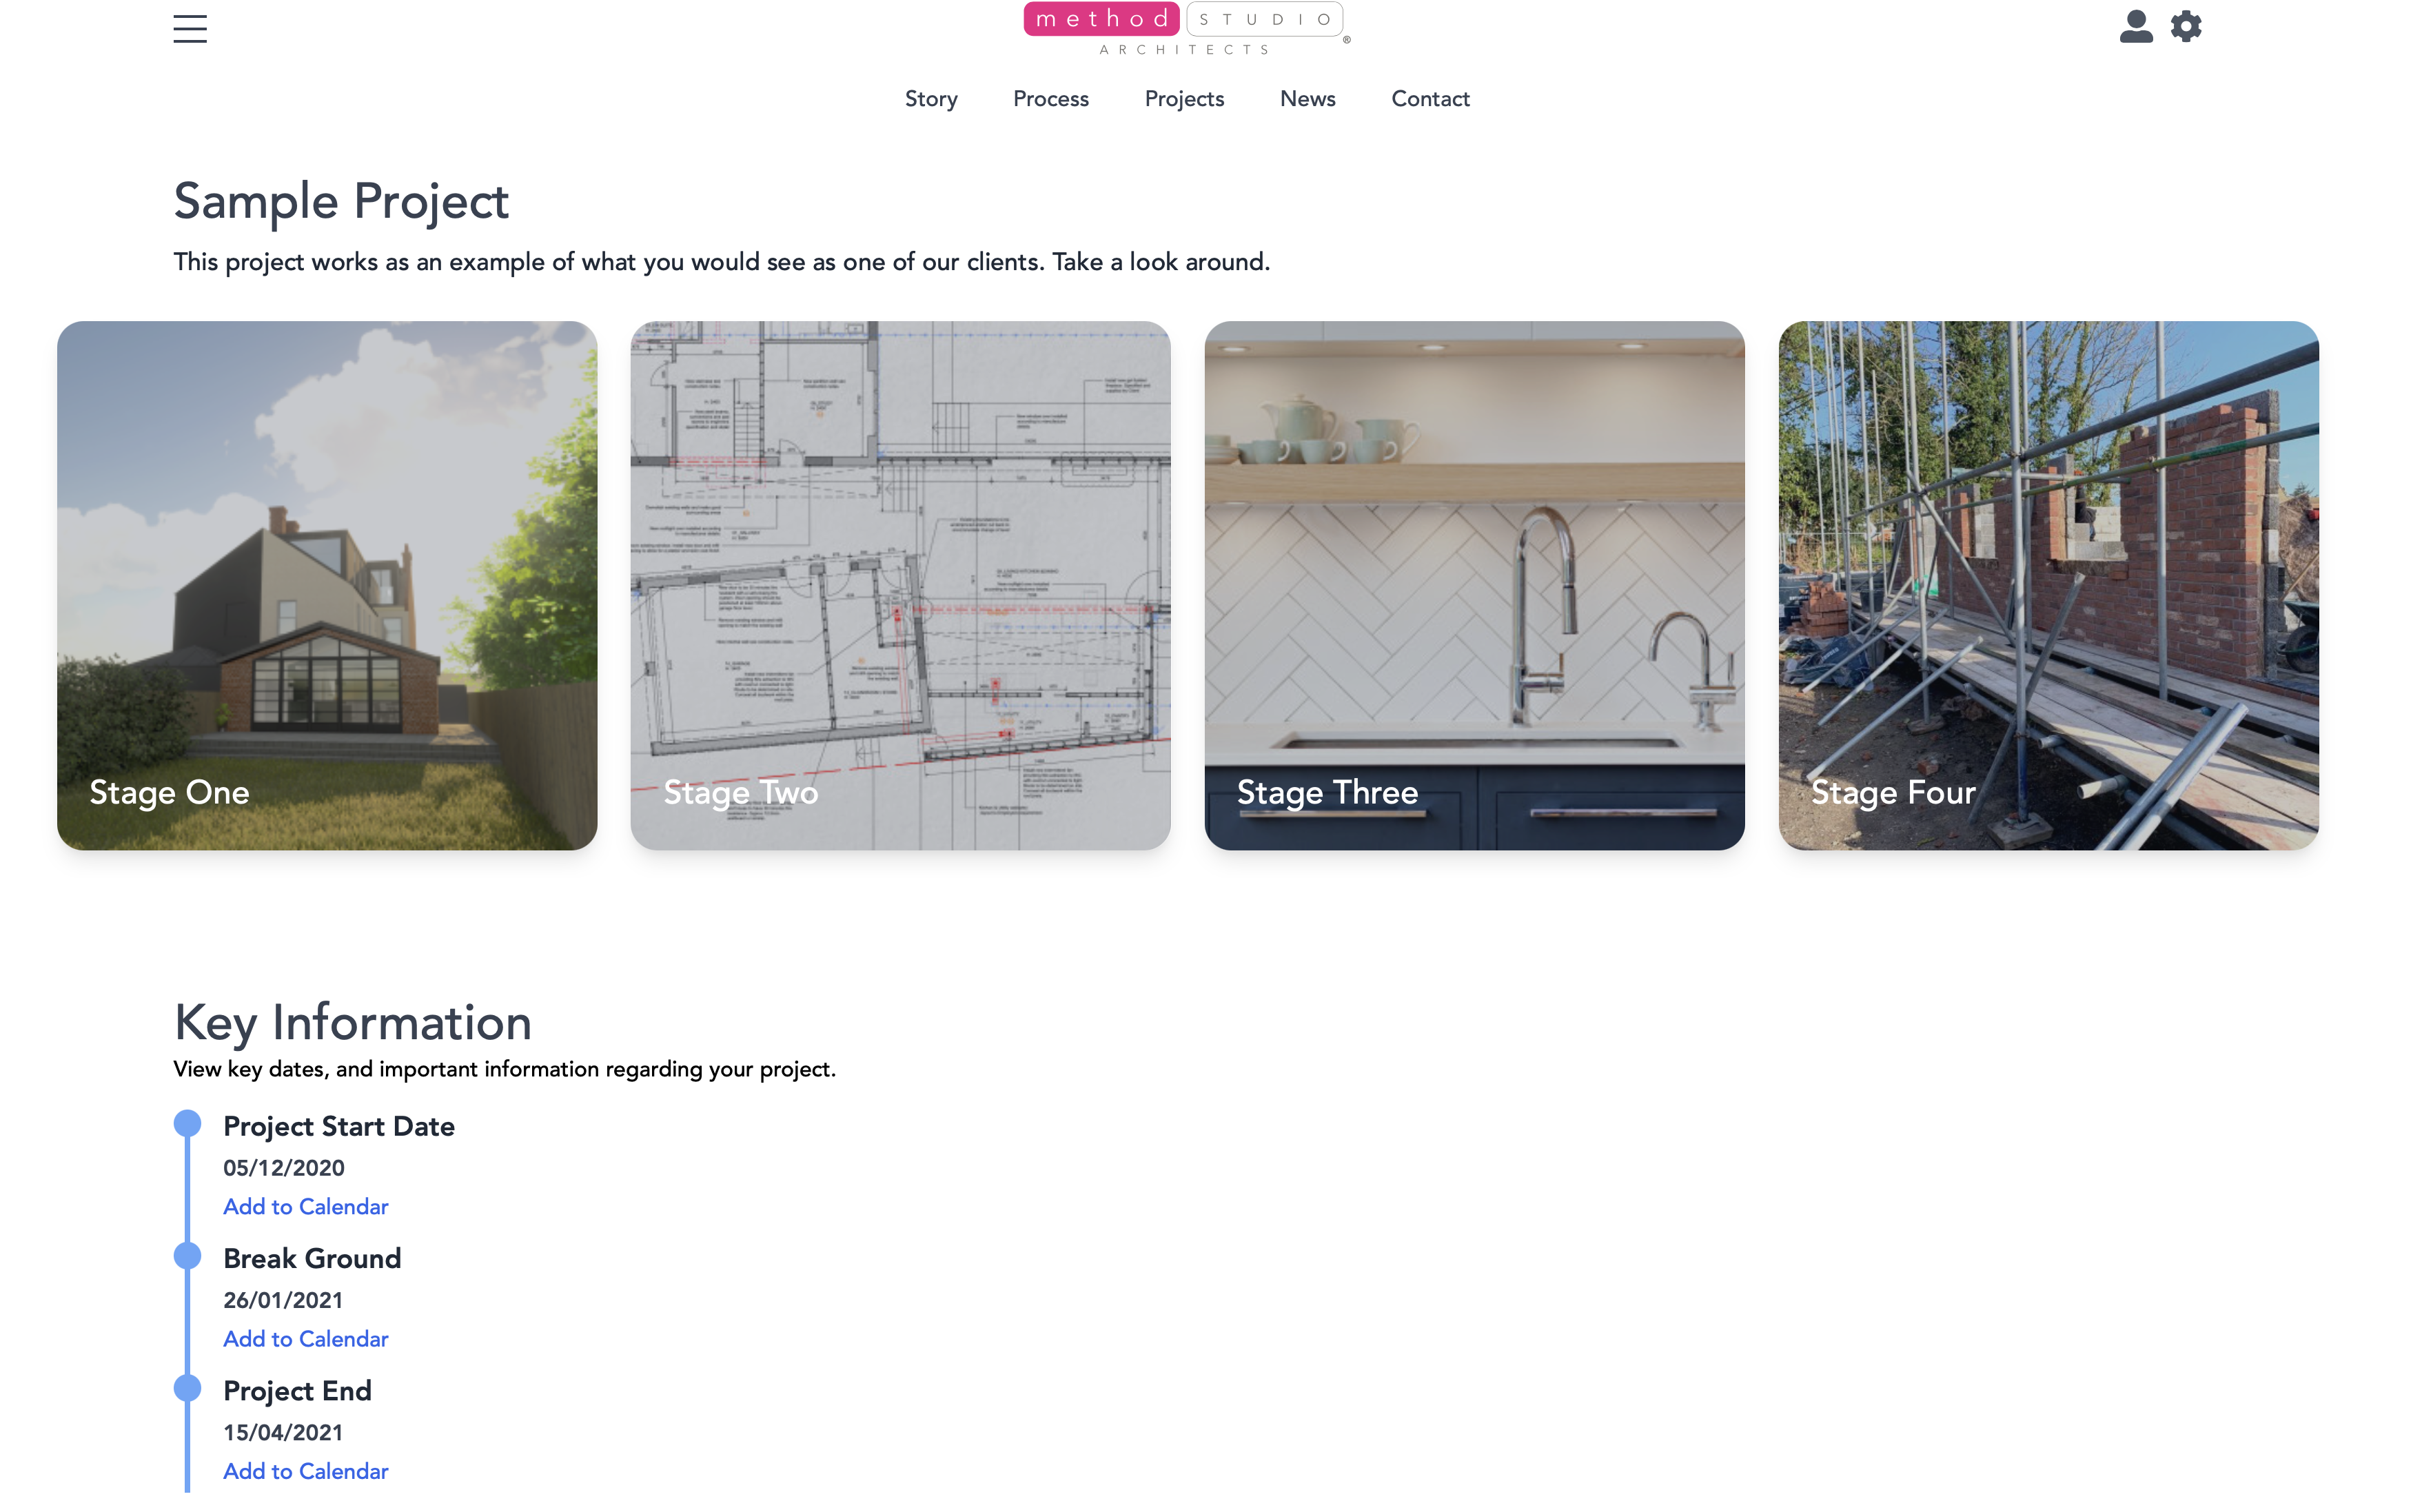Click the Project Start Date timeline dot
2422x1512 pixels.
click(187, 1124)
